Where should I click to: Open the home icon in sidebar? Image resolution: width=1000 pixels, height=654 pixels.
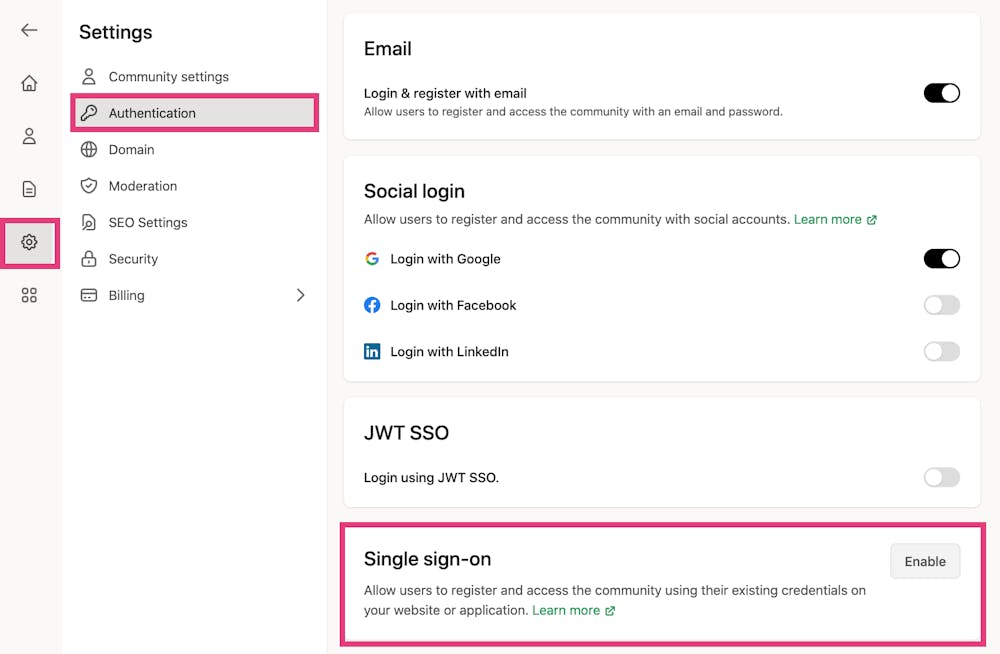(29, 83)
